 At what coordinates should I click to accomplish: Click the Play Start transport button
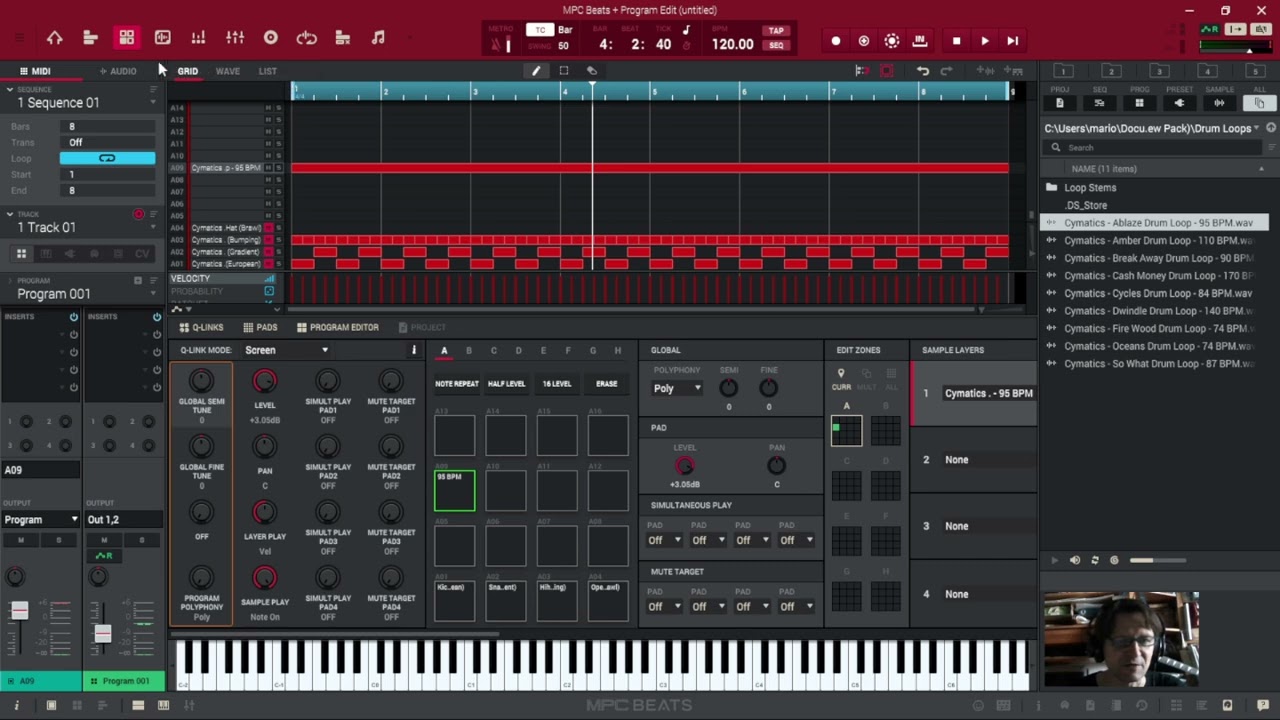coord(1013,41)
